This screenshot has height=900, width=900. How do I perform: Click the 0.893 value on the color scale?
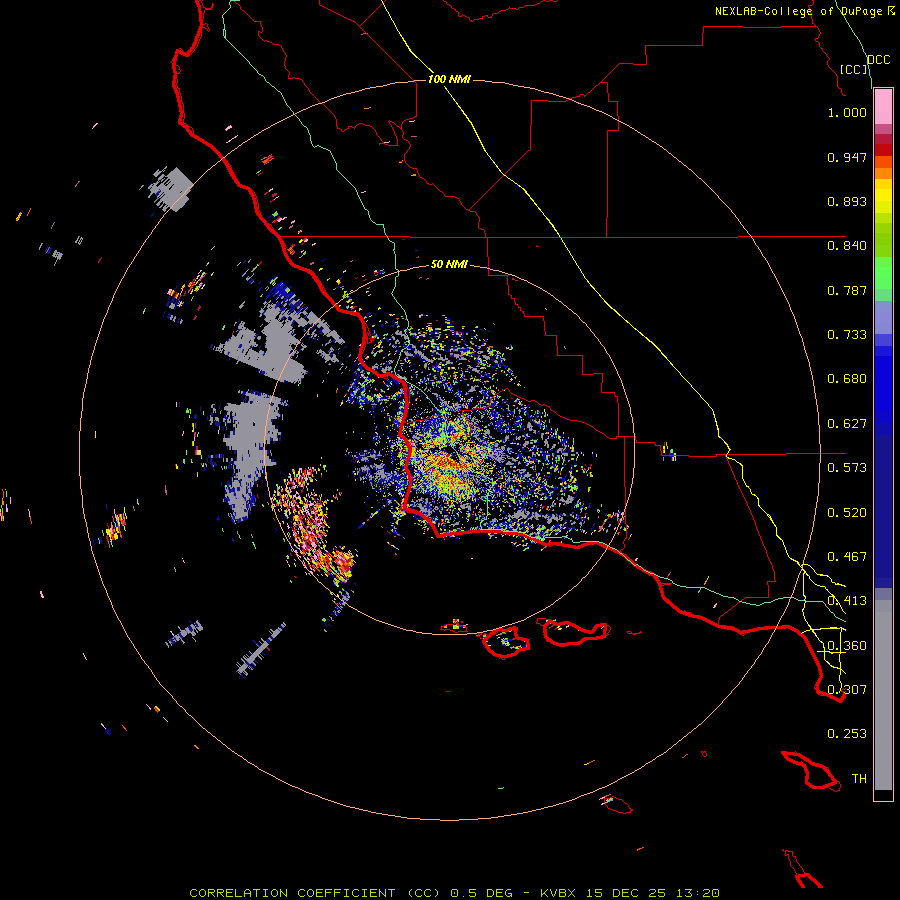click(847, 201)
